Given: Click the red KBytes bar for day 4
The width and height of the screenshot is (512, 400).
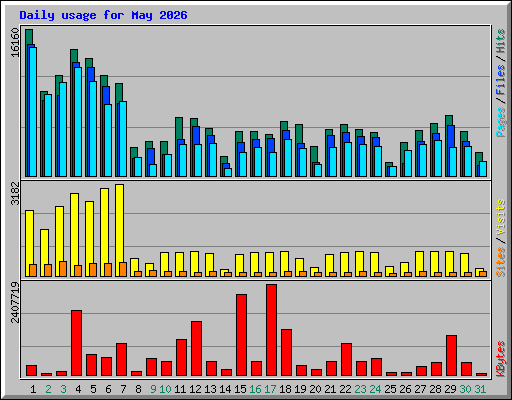Looking at the screenshot, I should click(x=77, y=343).
